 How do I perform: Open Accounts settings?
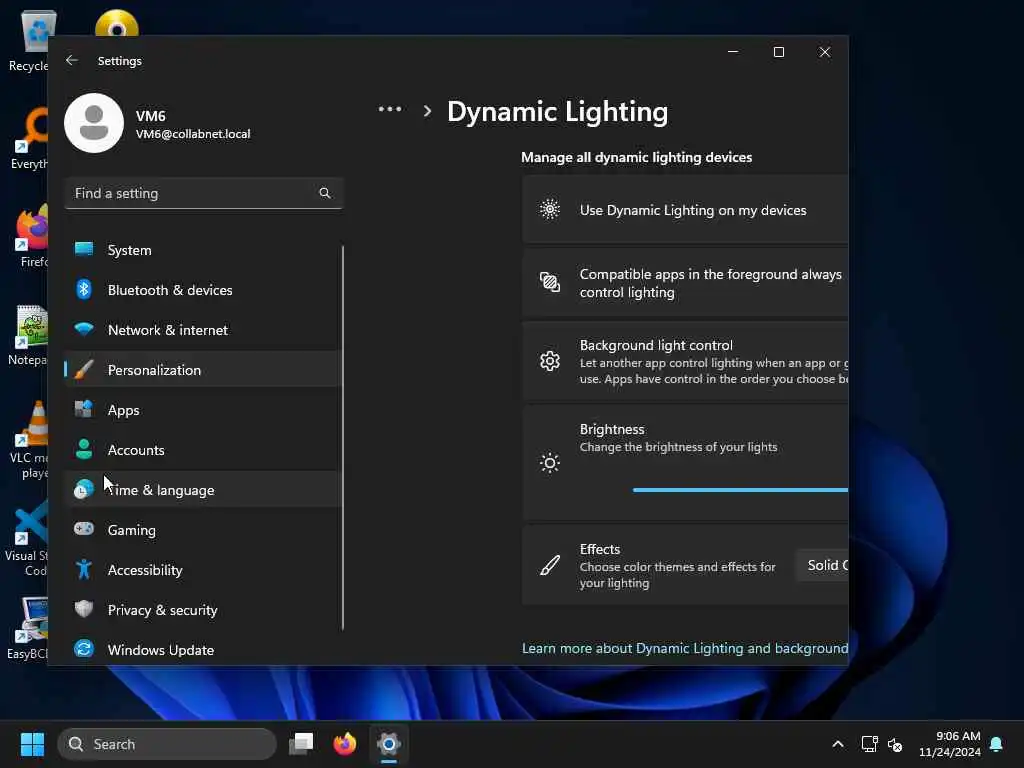(203, 449)
